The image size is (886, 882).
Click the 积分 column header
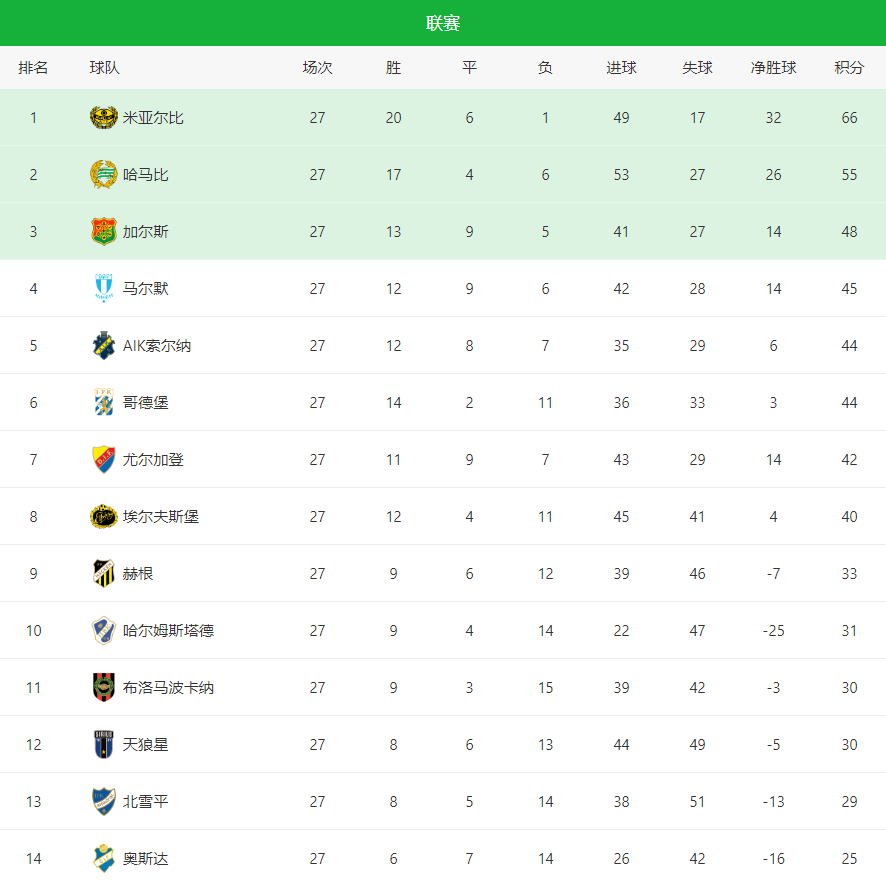(x=849, y=68)
